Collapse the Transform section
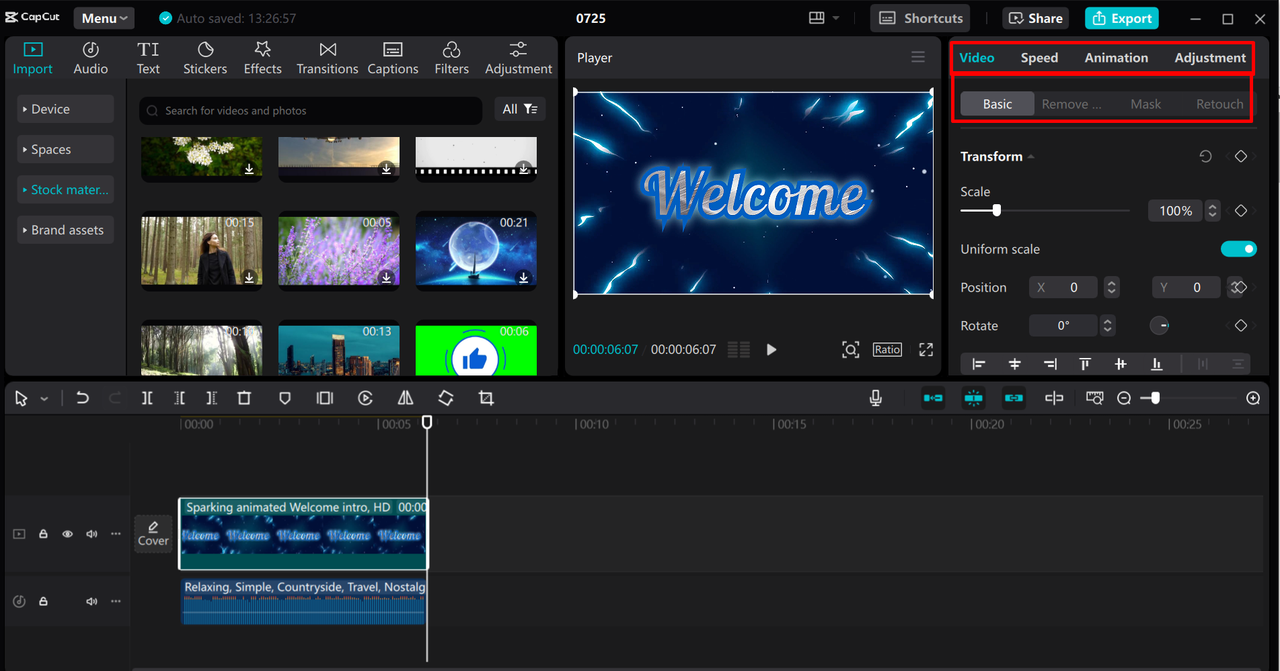 (1031, 157)
